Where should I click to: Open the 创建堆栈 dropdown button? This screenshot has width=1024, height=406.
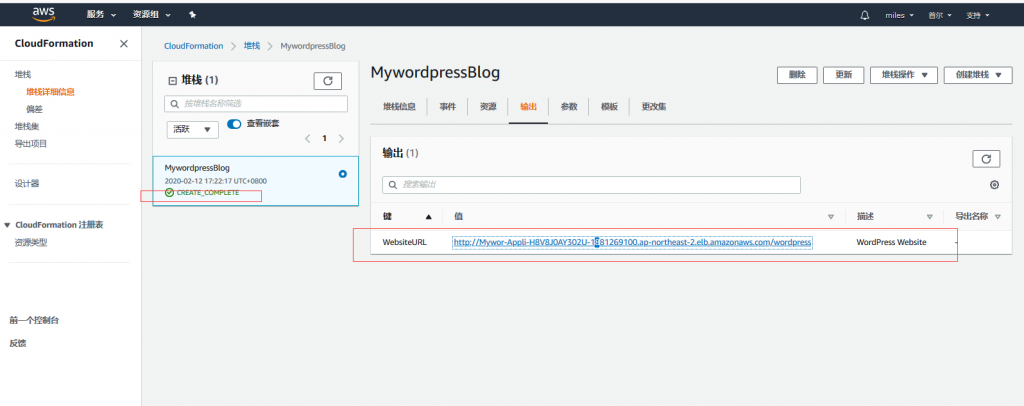tap(978, 74)
